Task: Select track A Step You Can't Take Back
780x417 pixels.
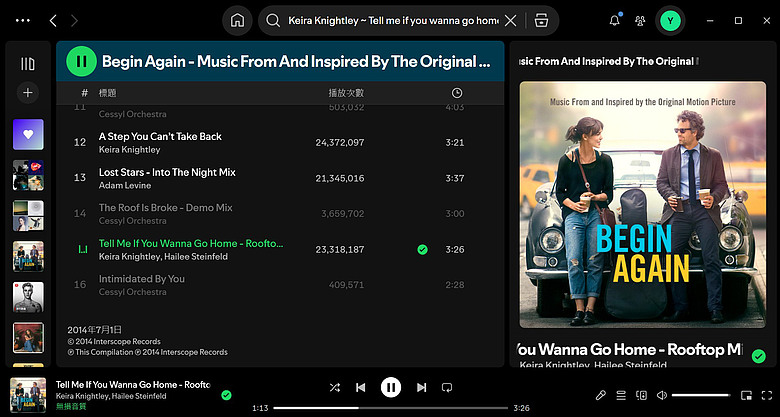Action: point(280,142)
